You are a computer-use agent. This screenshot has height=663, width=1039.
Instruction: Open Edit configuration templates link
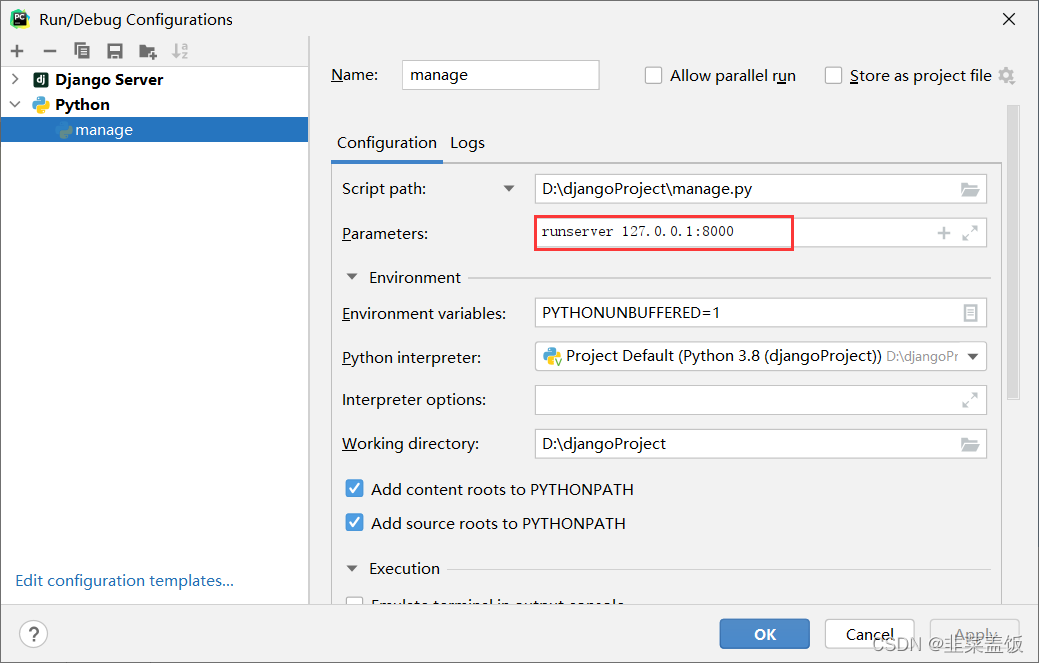pos(124,580)
